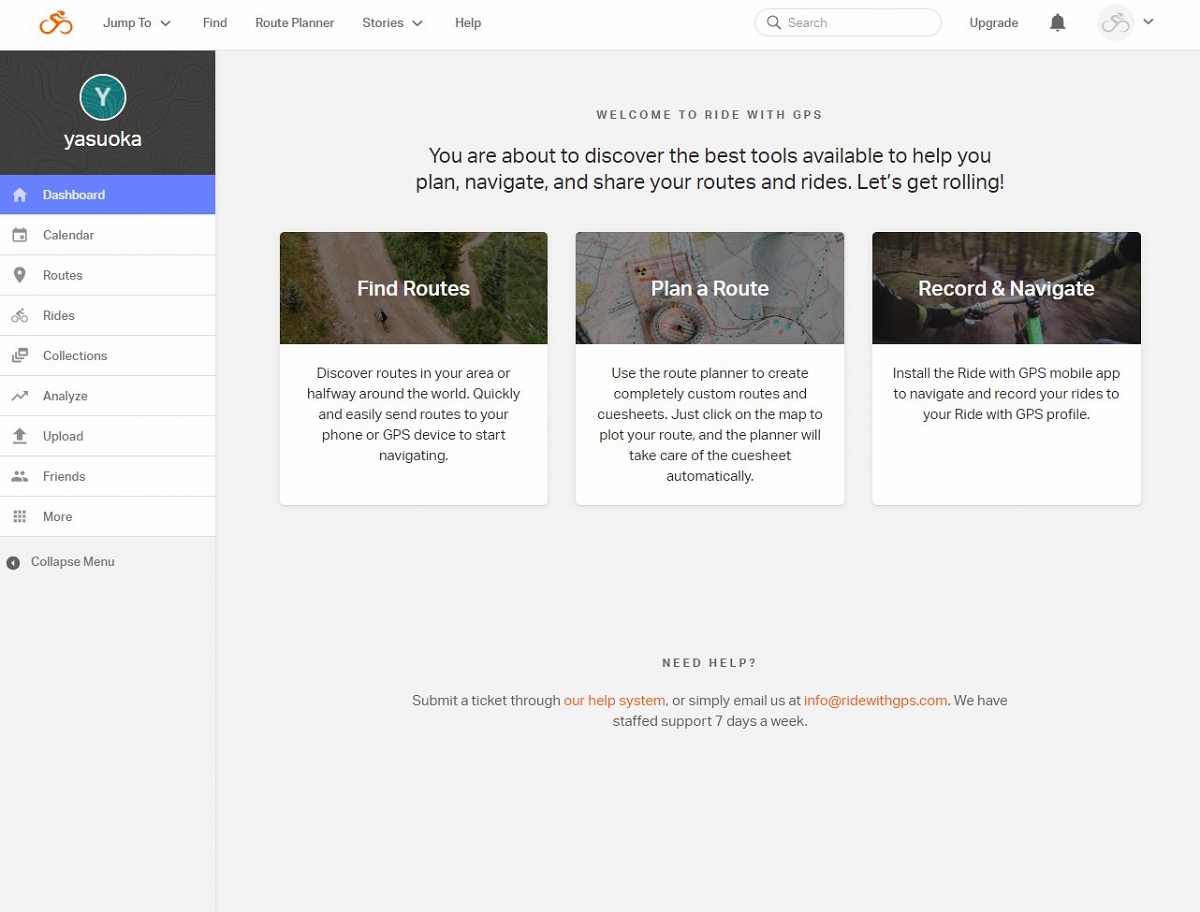The height and width of the screenshot is (912, 1200).
Task: Go to Calendar in the sidebar
Action: click(x=107, y=235)
